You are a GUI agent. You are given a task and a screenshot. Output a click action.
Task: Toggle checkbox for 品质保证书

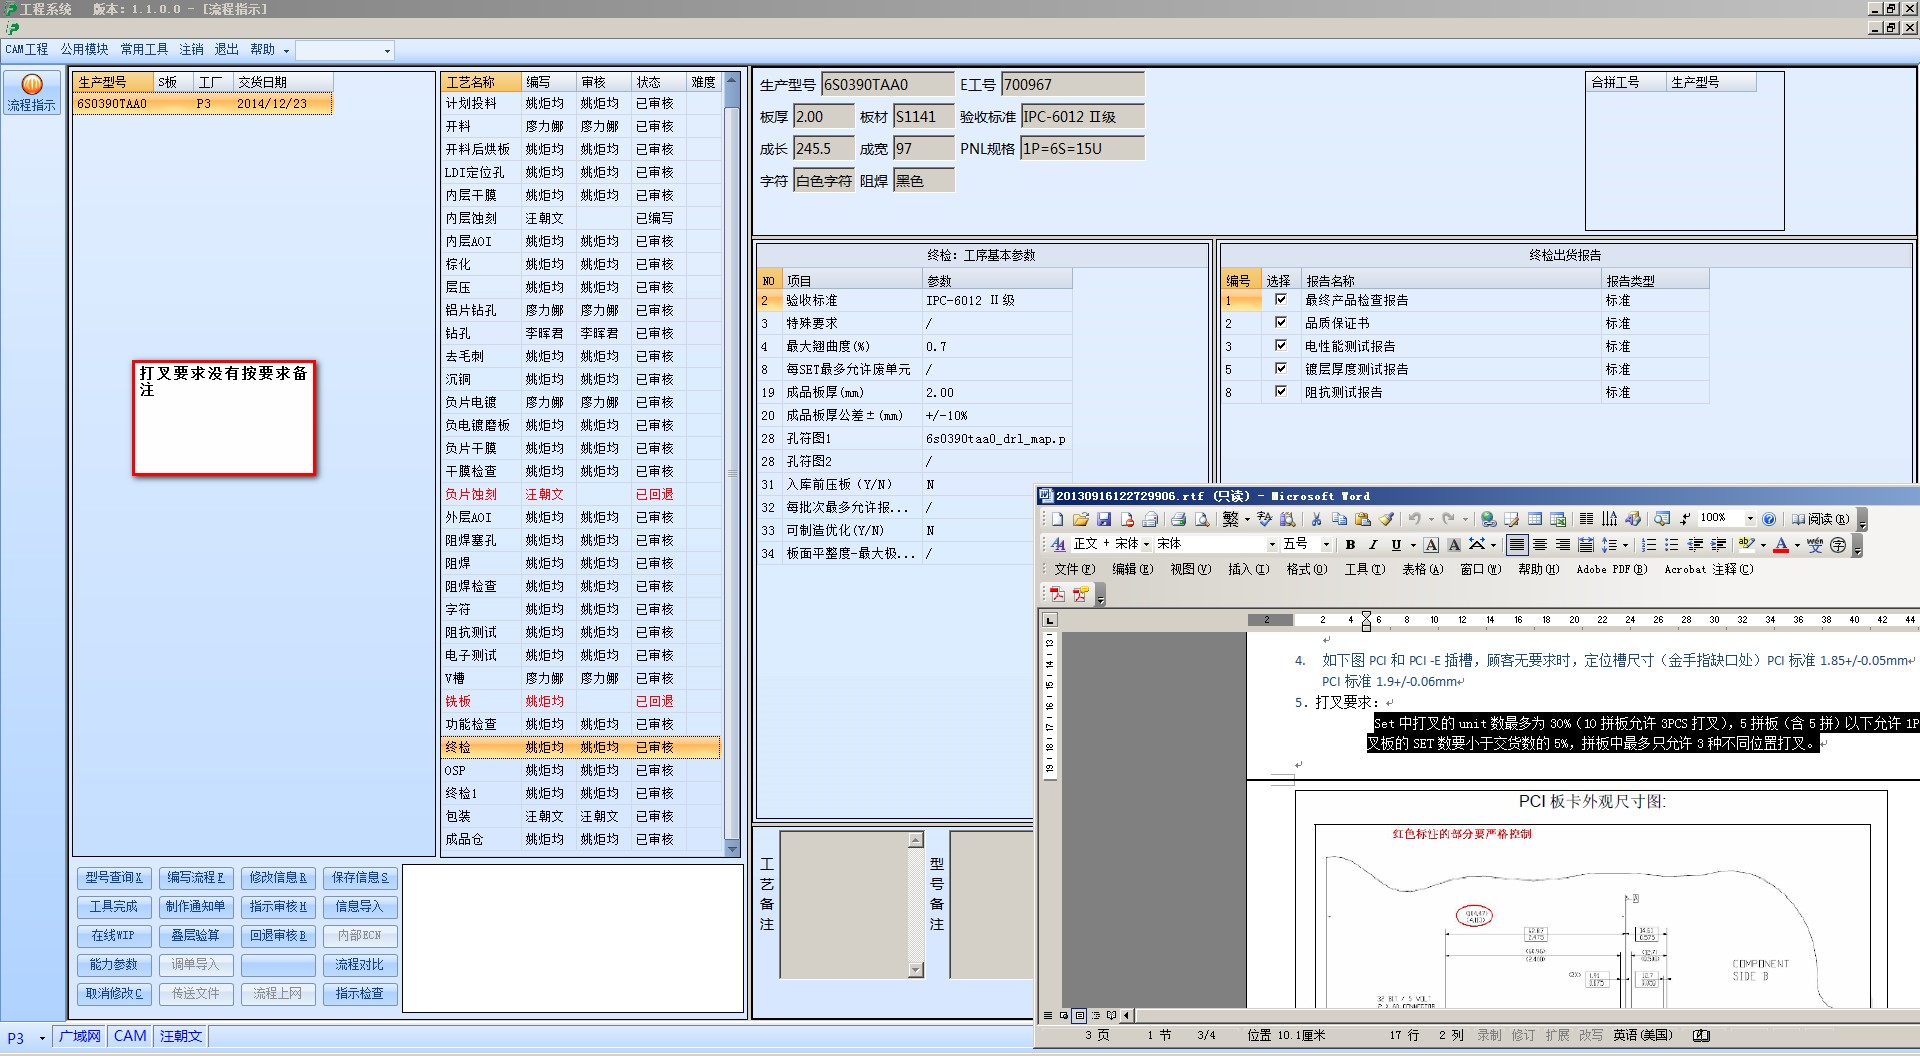(x=1280, y=323)
